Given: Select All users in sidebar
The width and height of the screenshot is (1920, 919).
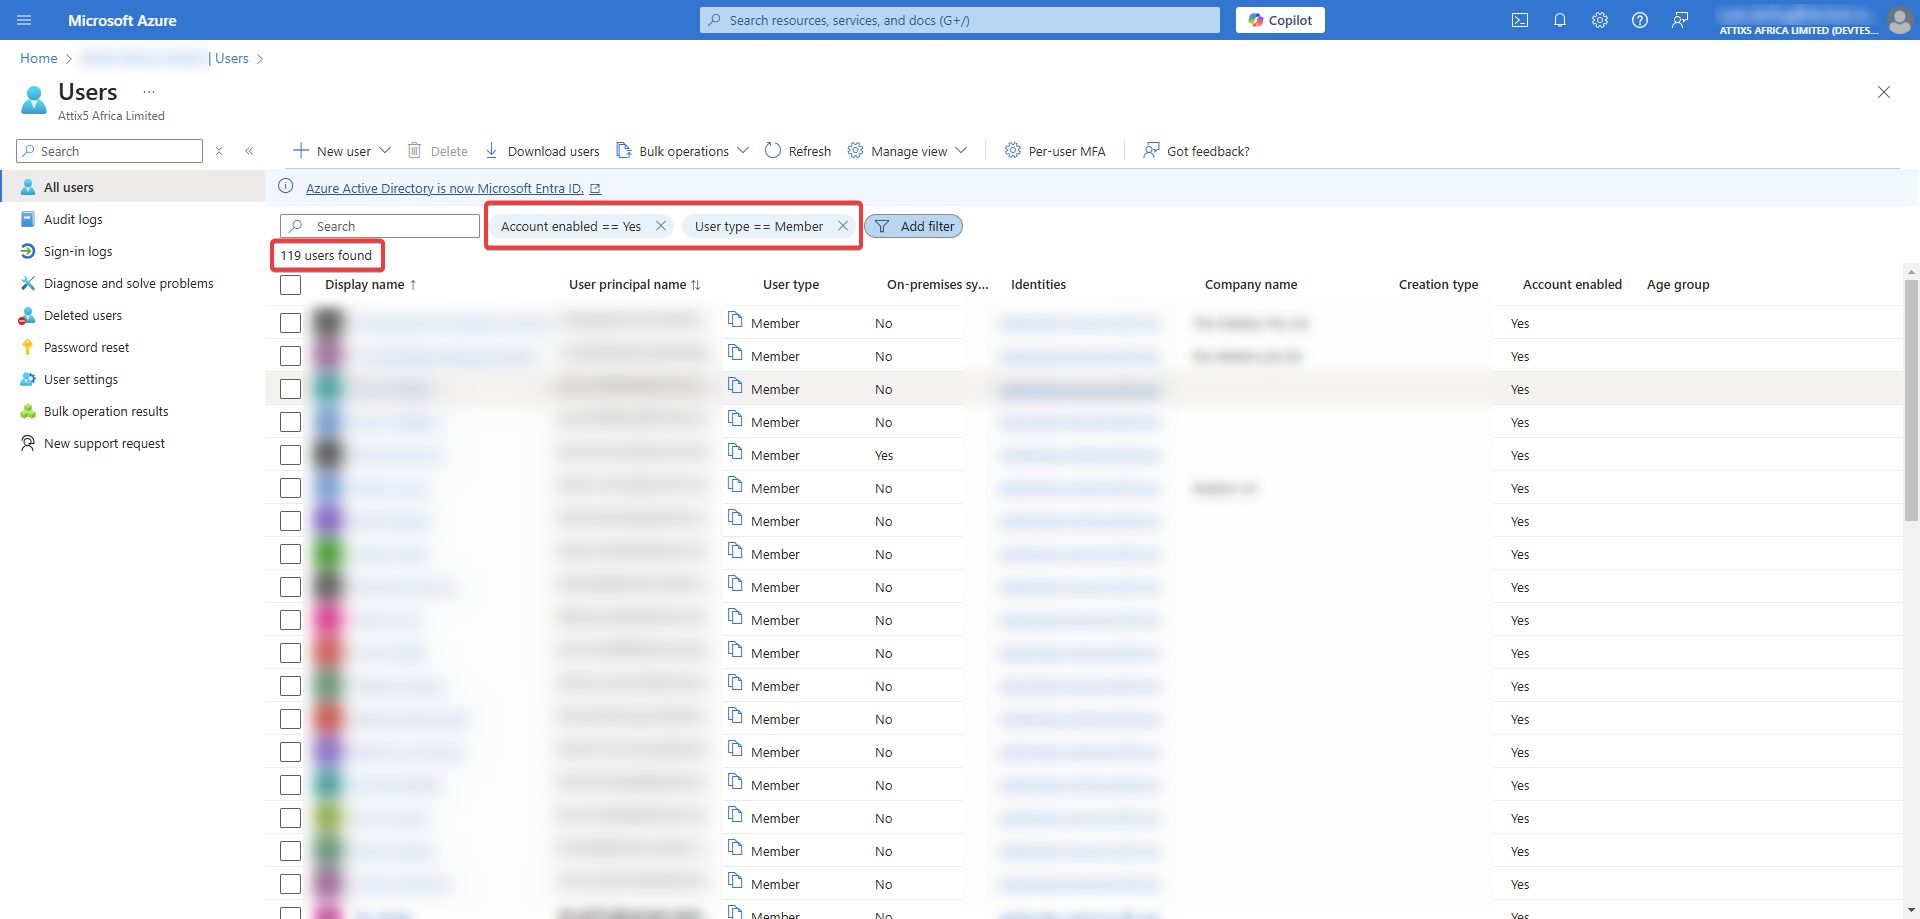Looking at the screenshot, I should [x=132, y=187].
